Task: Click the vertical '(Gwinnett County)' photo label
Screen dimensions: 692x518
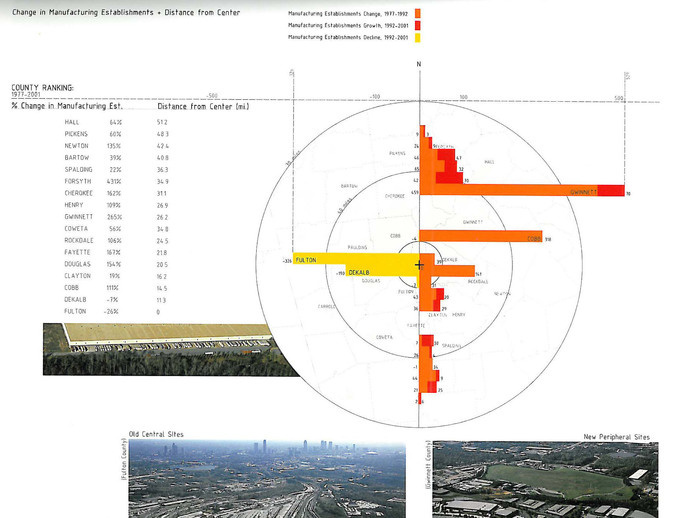Action: pyautogui.click(x=428, y=465)
